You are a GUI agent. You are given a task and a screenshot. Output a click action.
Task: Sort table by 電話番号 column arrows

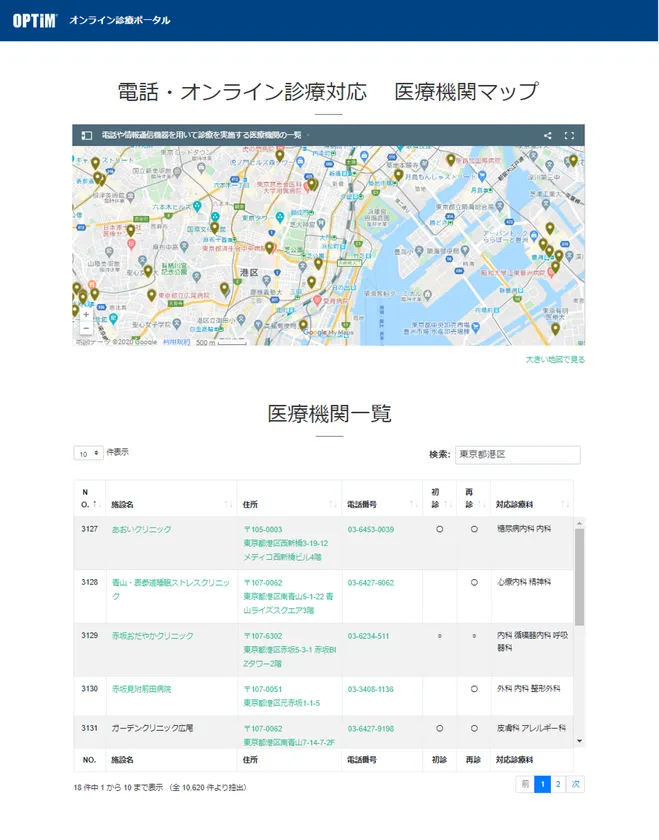[x=414, y=504]
